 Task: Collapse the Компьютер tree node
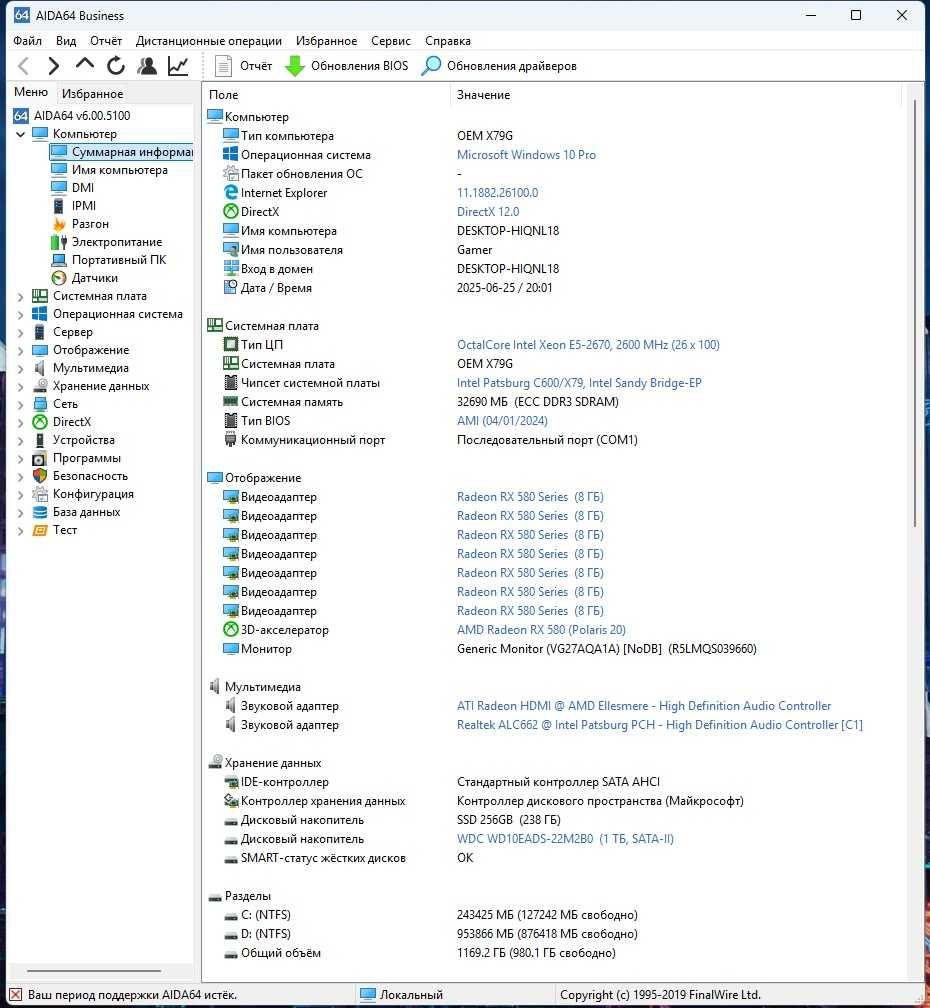(21, 134)
